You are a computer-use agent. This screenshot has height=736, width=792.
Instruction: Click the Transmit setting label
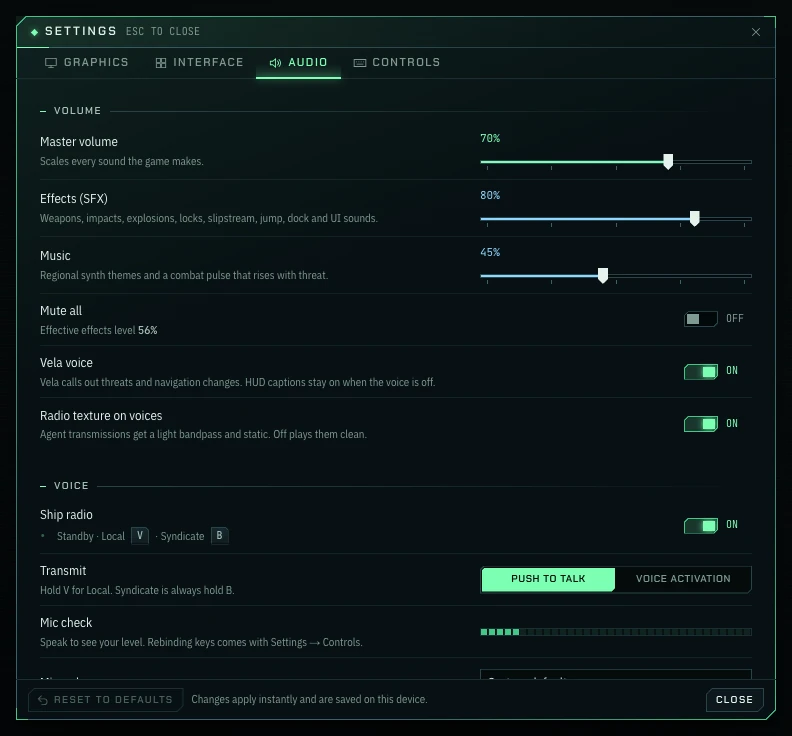[x=63, y=571]
